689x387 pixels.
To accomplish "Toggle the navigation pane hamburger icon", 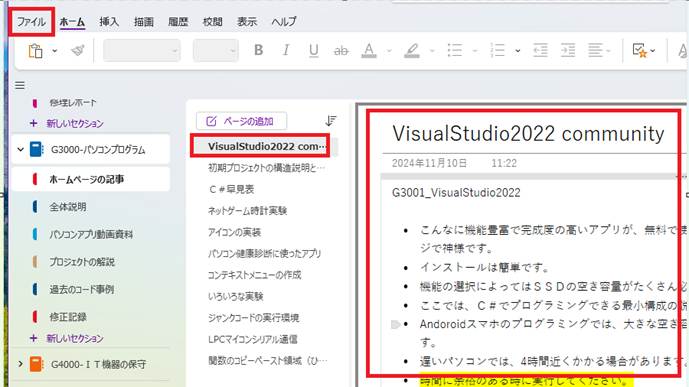I will tap(20, 85).
